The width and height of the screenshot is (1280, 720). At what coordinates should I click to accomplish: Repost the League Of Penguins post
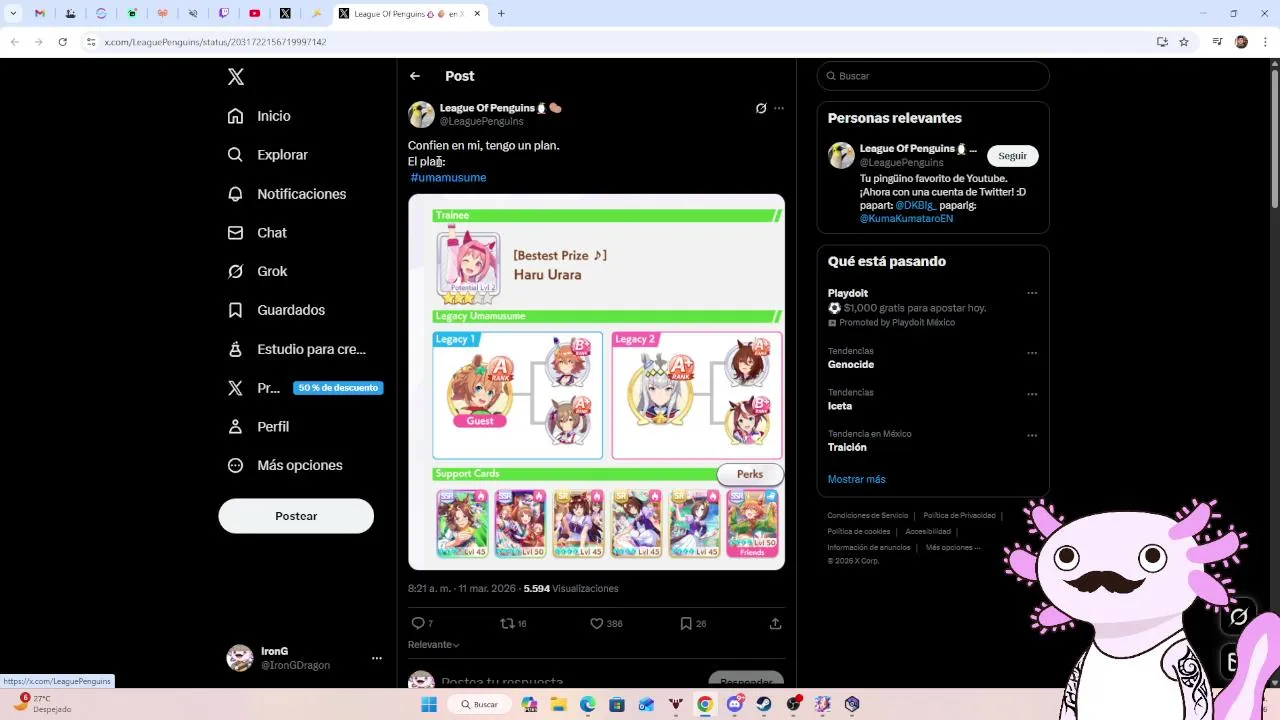(513, 623)
